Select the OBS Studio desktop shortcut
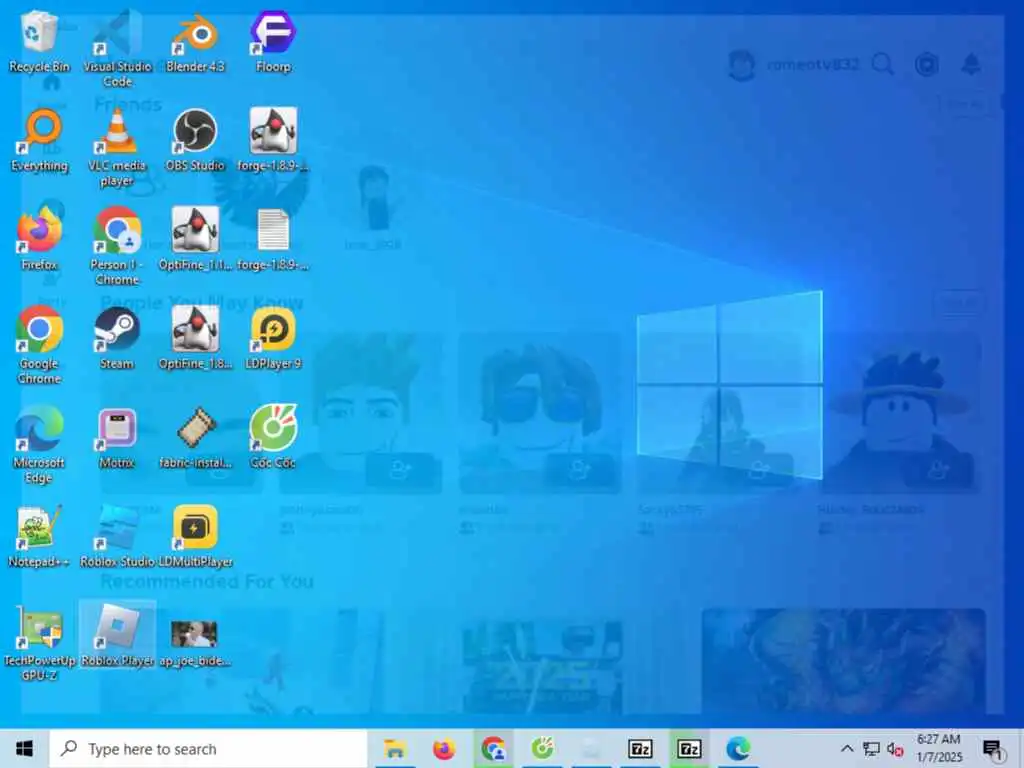 [195, 140]
